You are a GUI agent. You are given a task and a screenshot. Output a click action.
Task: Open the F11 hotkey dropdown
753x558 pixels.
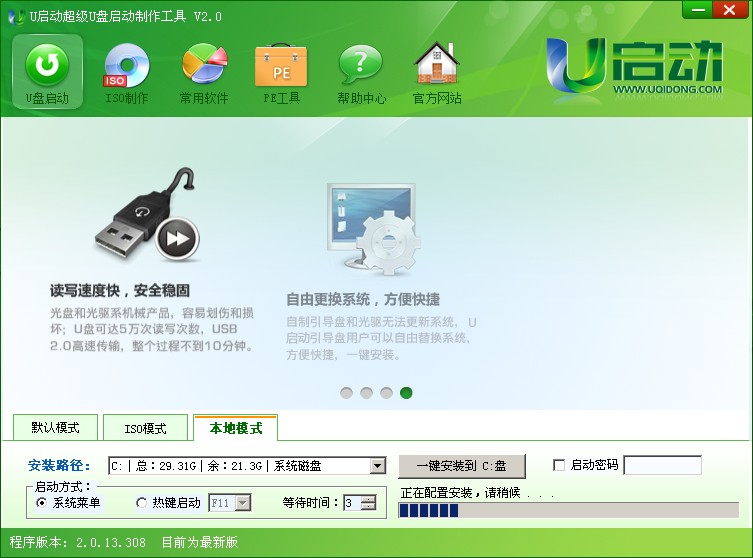click(243, 503)
